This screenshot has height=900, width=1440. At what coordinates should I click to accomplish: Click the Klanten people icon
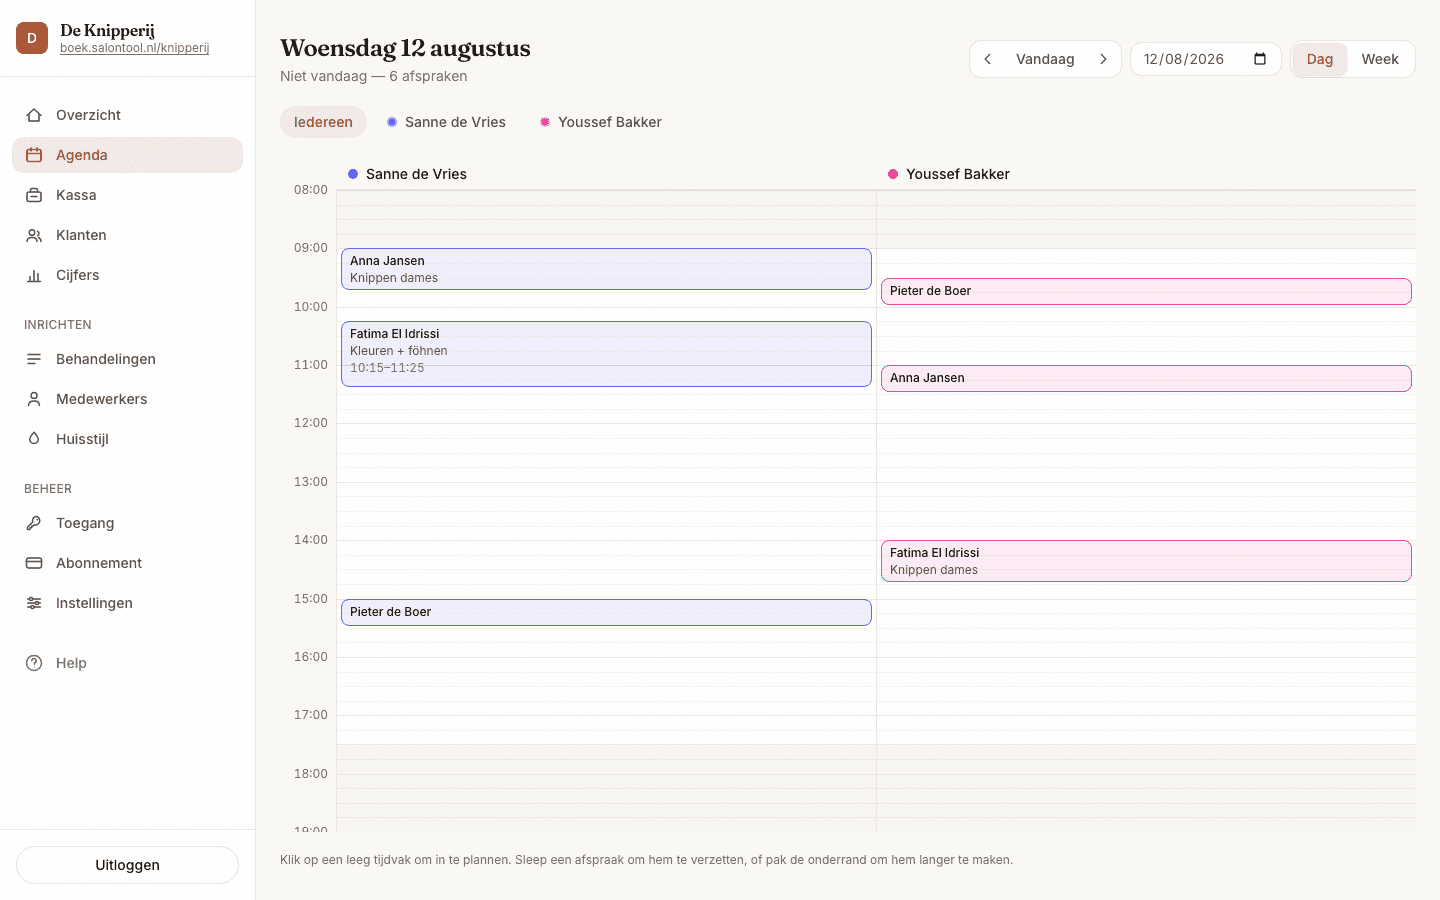[34, 235]
